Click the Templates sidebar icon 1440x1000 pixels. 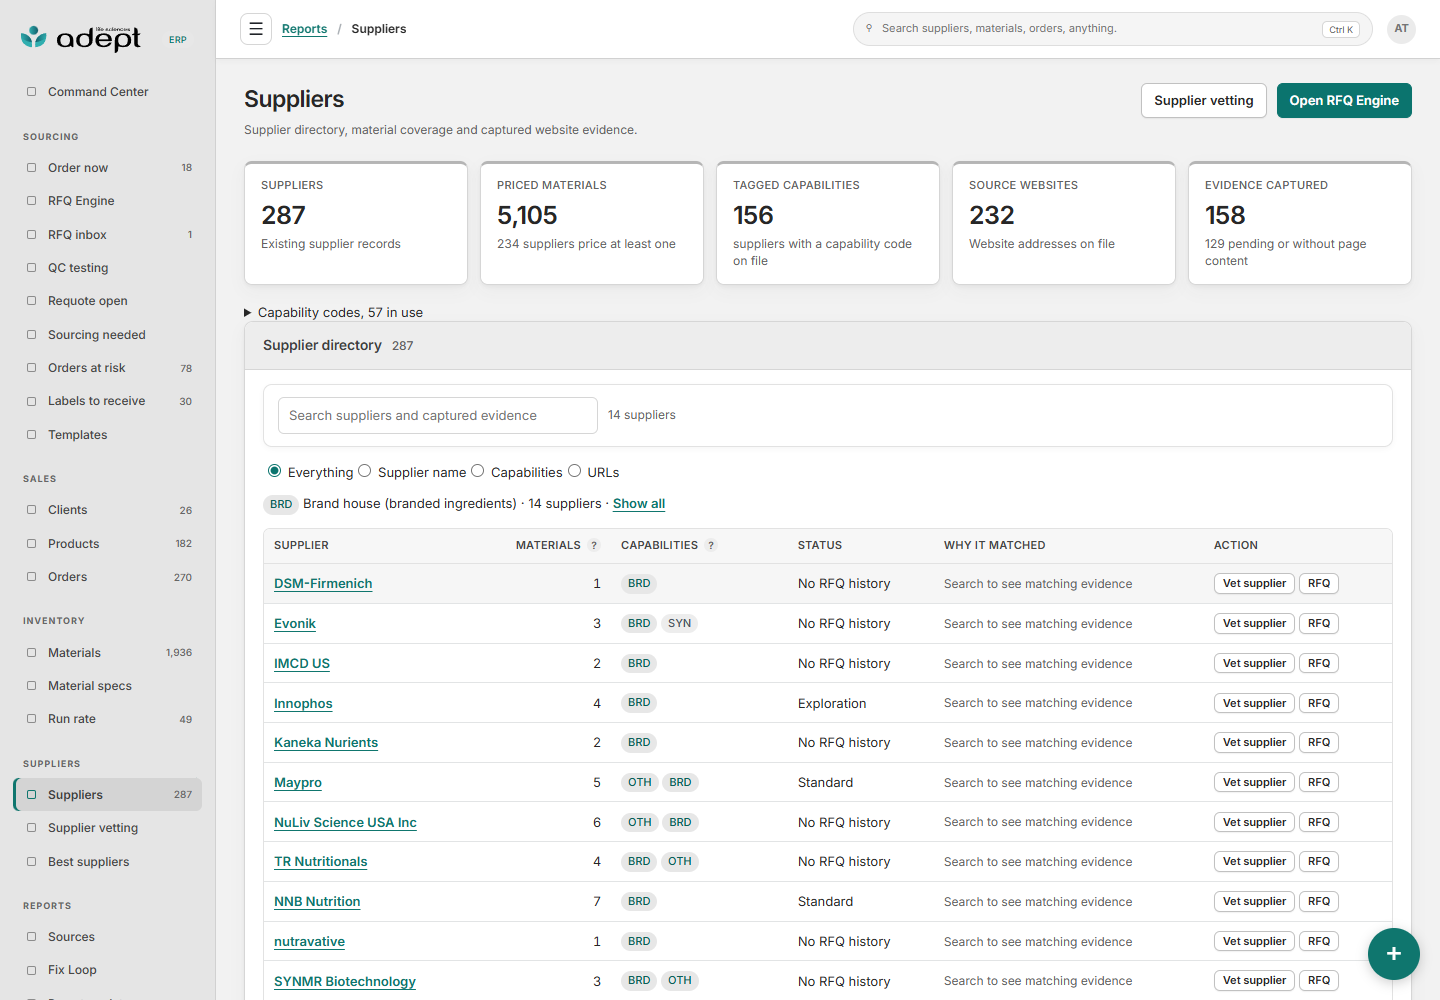coord(31,435)
